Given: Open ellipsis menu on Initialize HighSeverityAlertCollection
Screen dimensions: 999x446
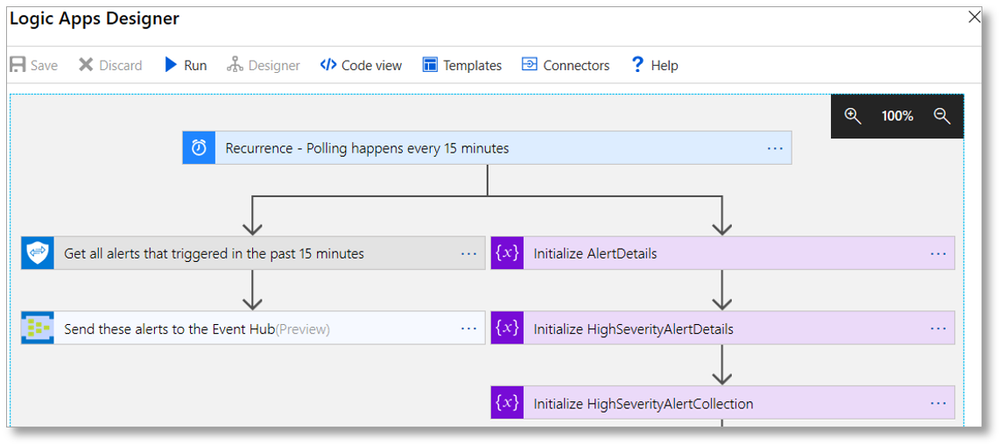Looking at the screenshot, I should coord(938,403).
